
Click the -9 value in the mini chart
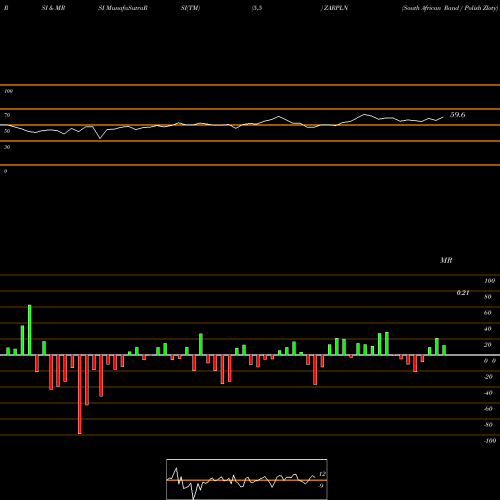321,486
